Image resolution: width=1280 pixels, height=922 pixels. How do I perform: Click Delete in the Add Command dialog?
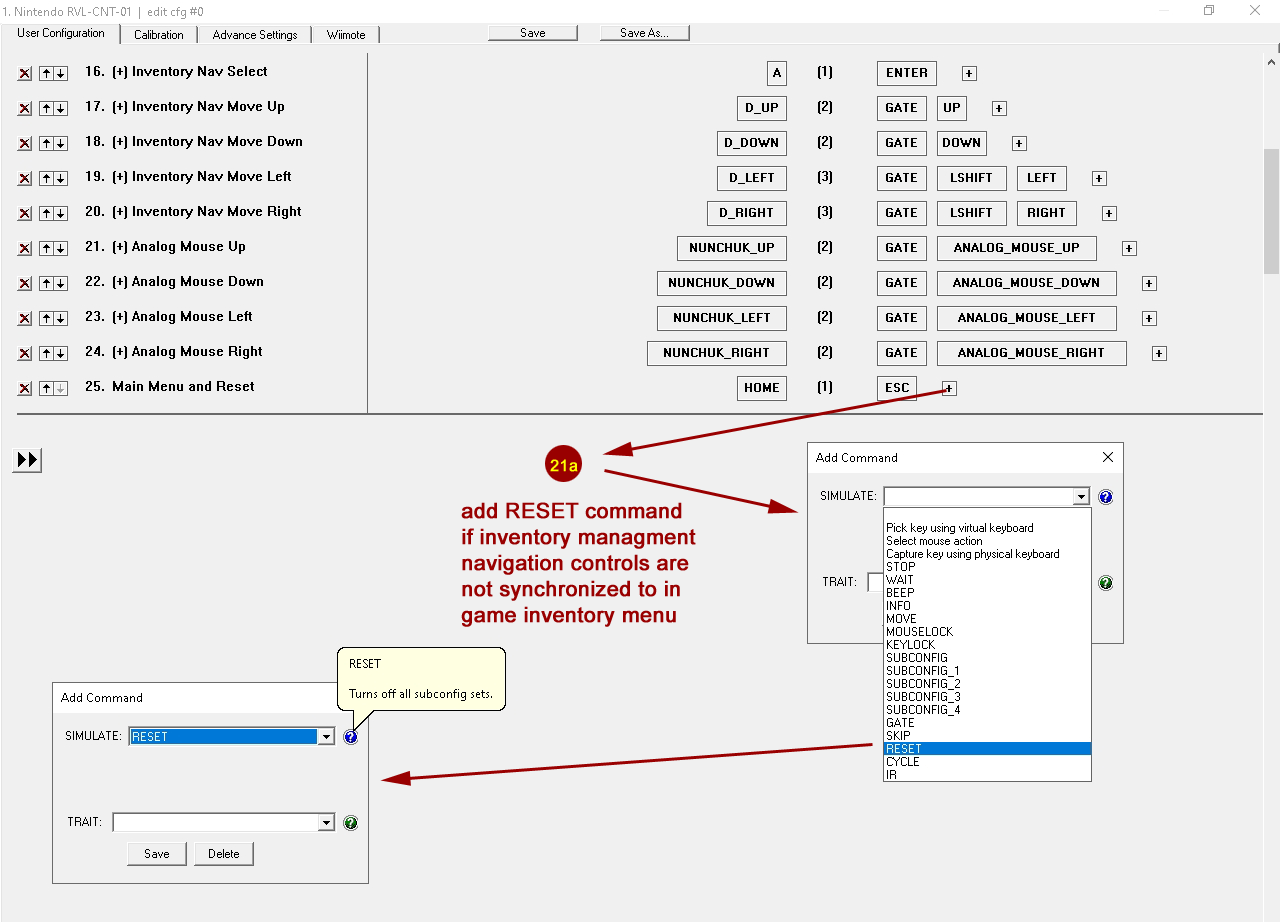point(224,854)
